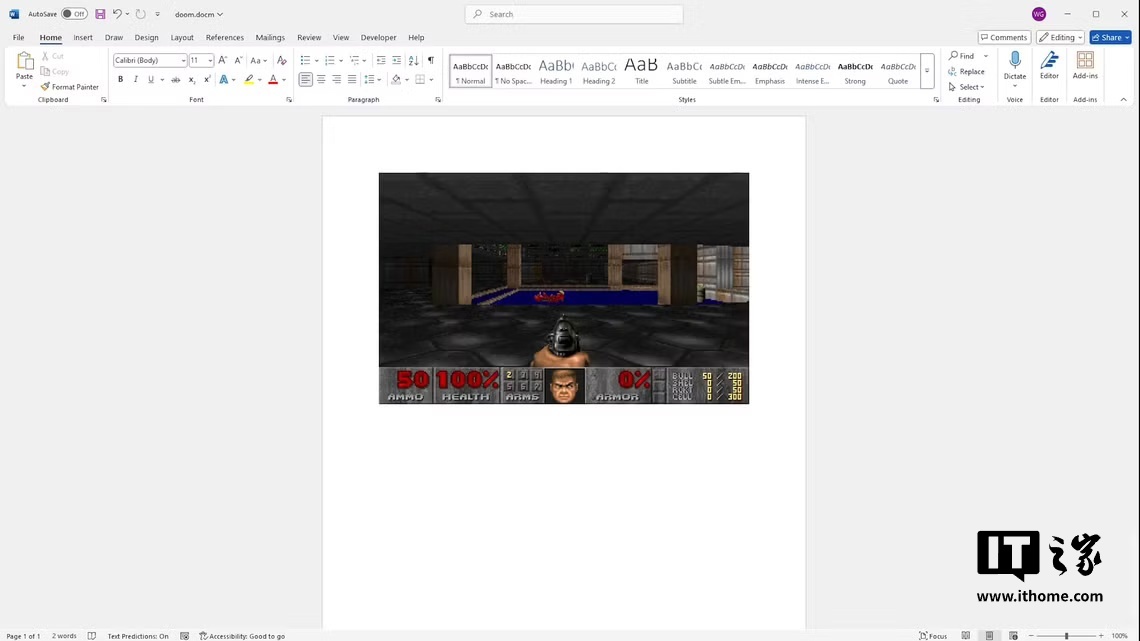
Task: Center align the paragraph
Action: [x=321, y=79]
